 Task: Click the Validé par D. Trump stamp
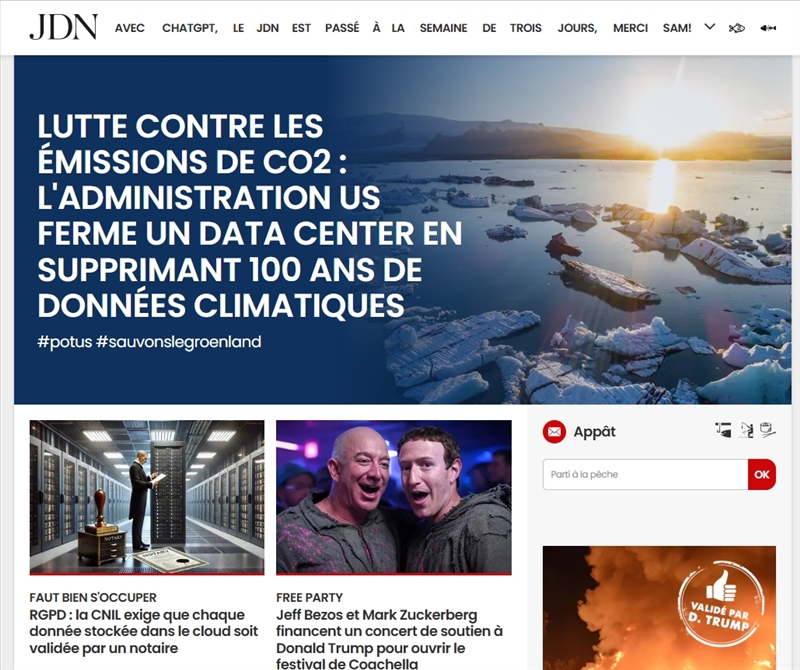721,608
